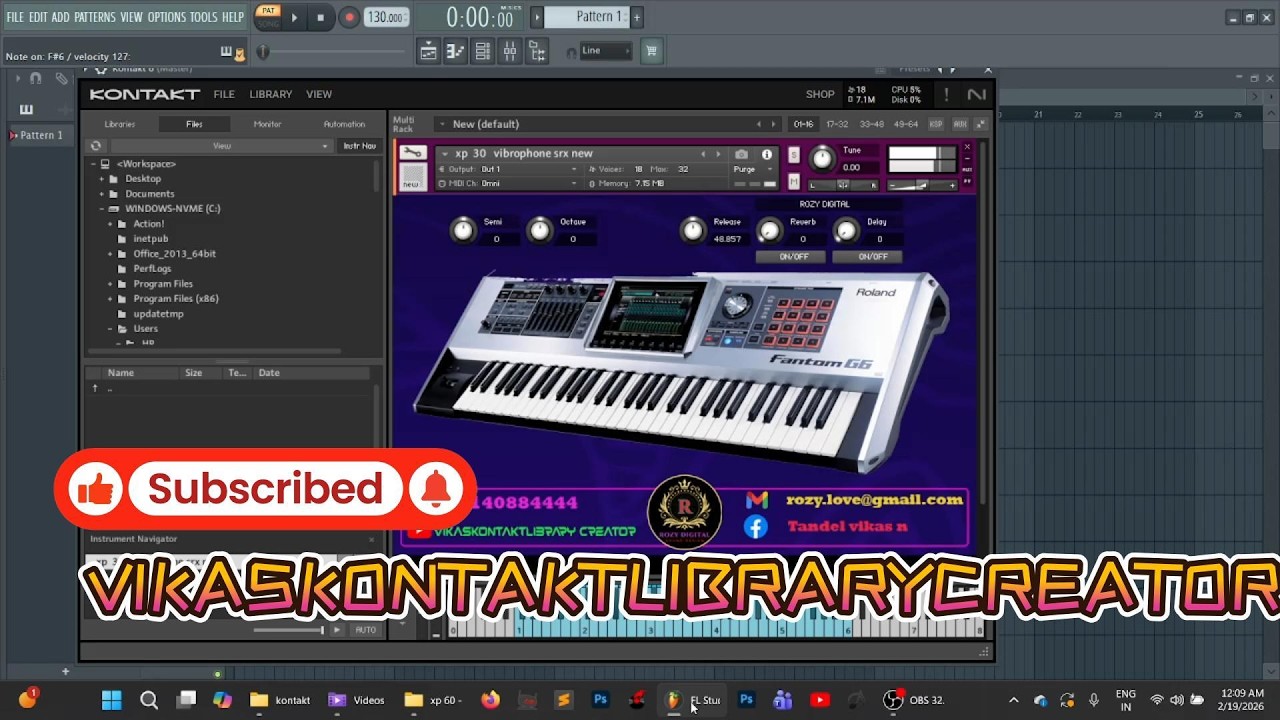Image resolution: width=1280 pixels, height=720 pixels.
Task: Toggle the Solo S button on instrument
Action: (794, 154)
